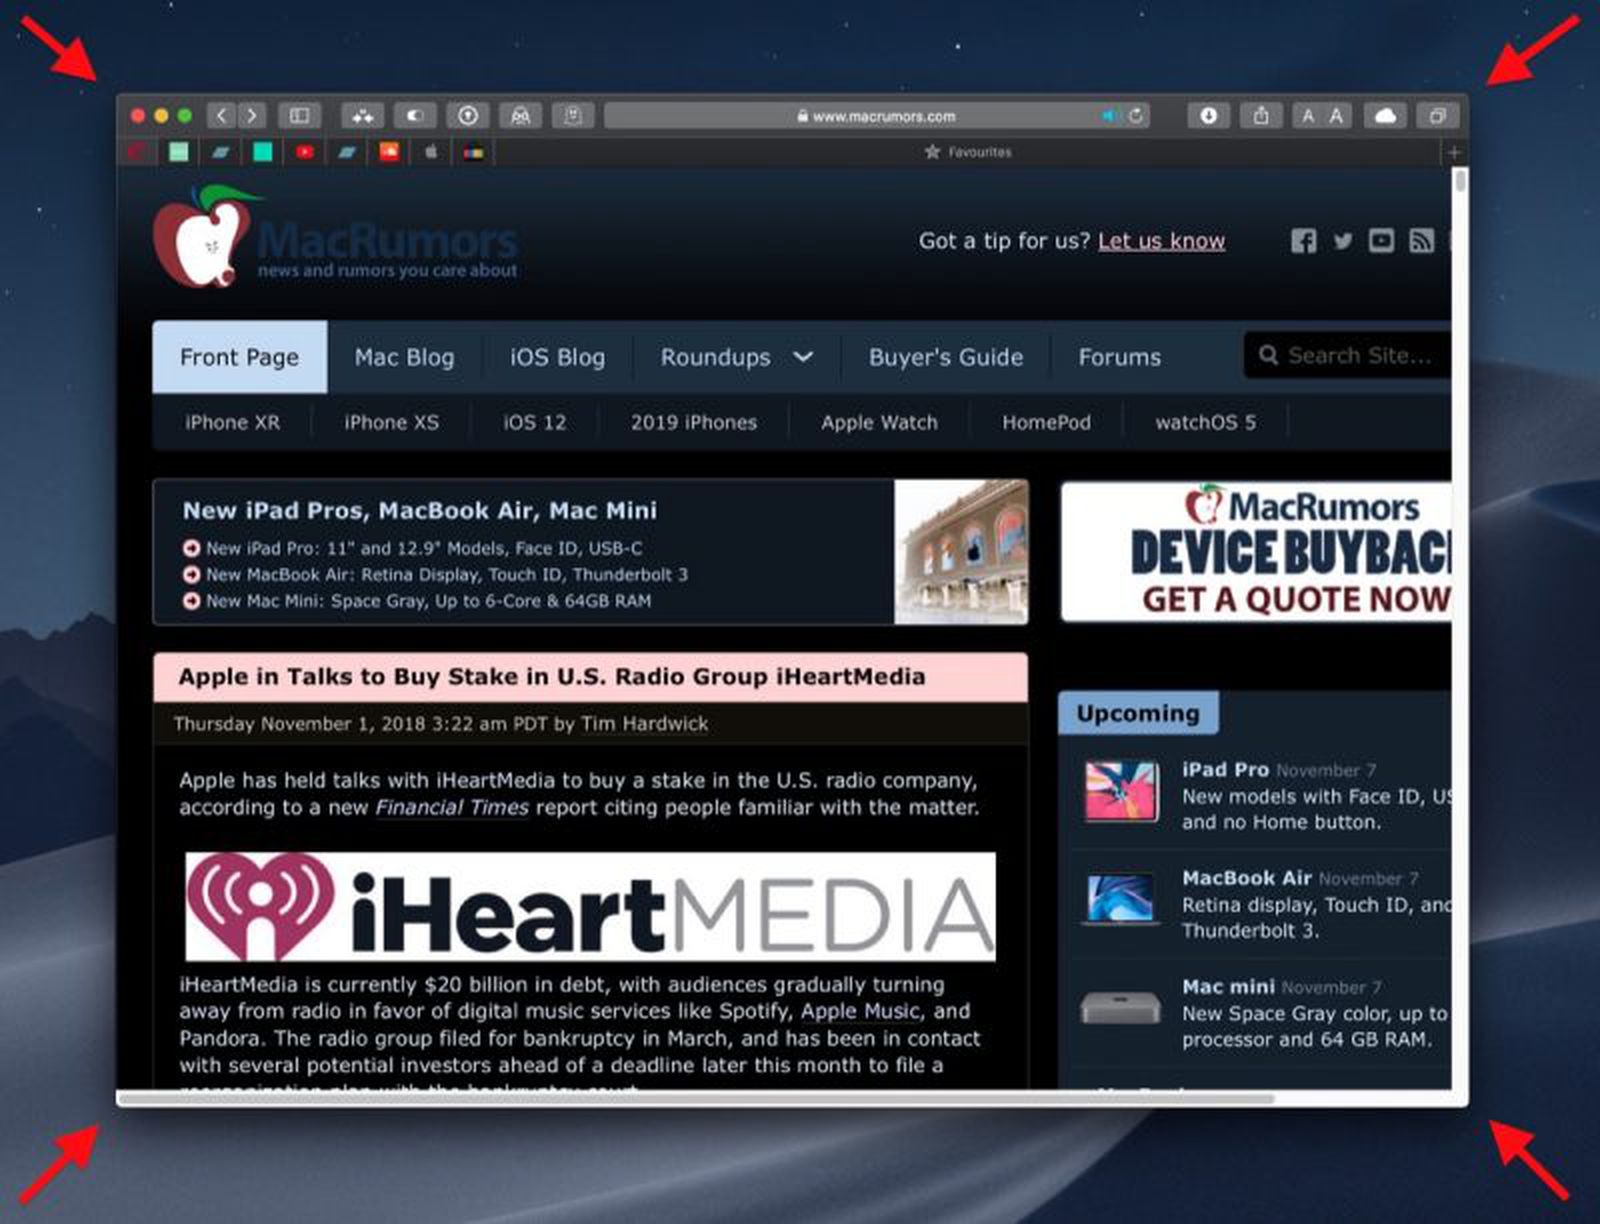The height and width of the screenshot is (1224, 1600).
Task: Click the iCloud tab sharing cloud icon
Action: point(1387,116)
